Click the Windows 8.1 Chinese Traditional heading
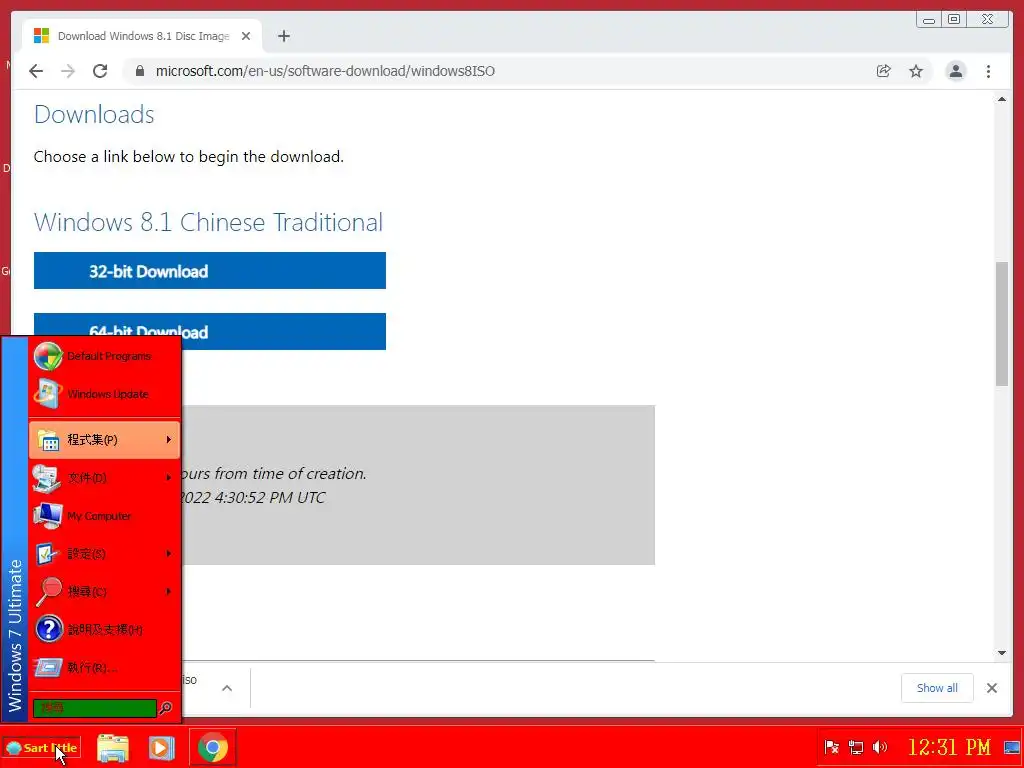 point(208,222)
